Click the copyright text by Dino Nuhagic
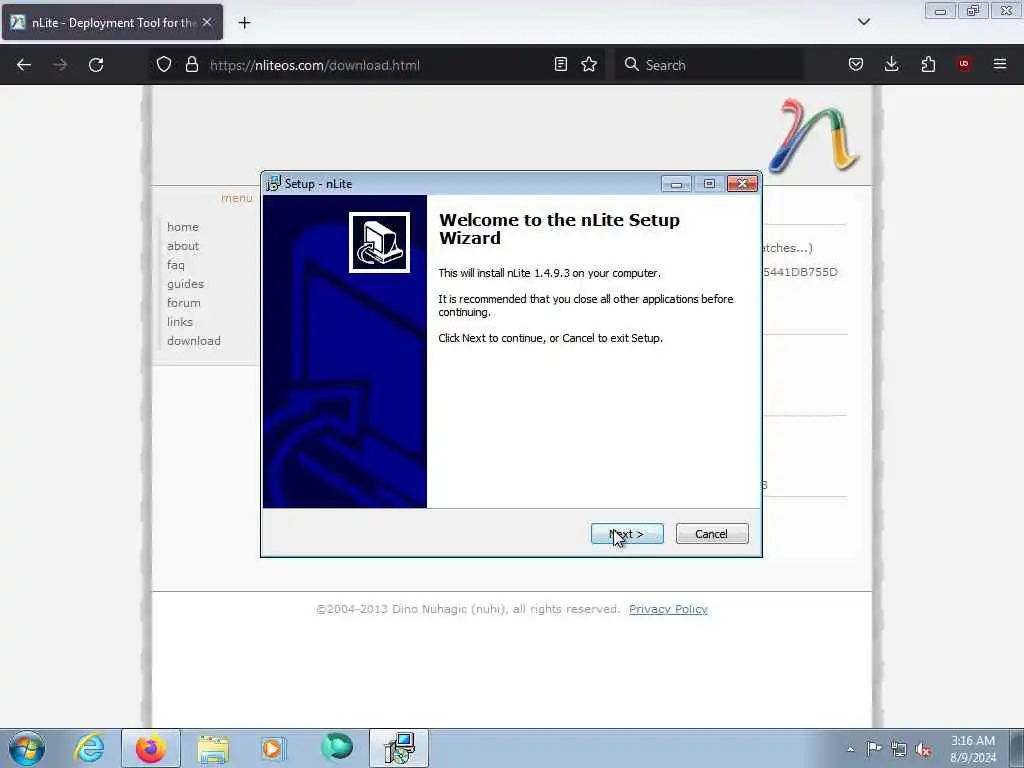Viewport: 1024px width, 768px height. pos(468,609)
